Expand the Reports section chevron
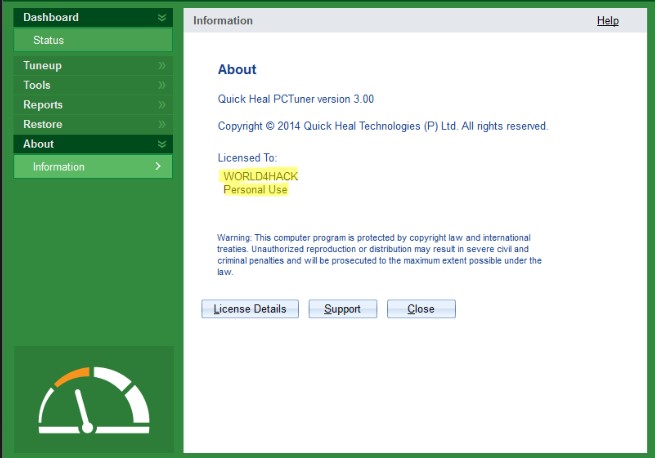 click(162, 105)
